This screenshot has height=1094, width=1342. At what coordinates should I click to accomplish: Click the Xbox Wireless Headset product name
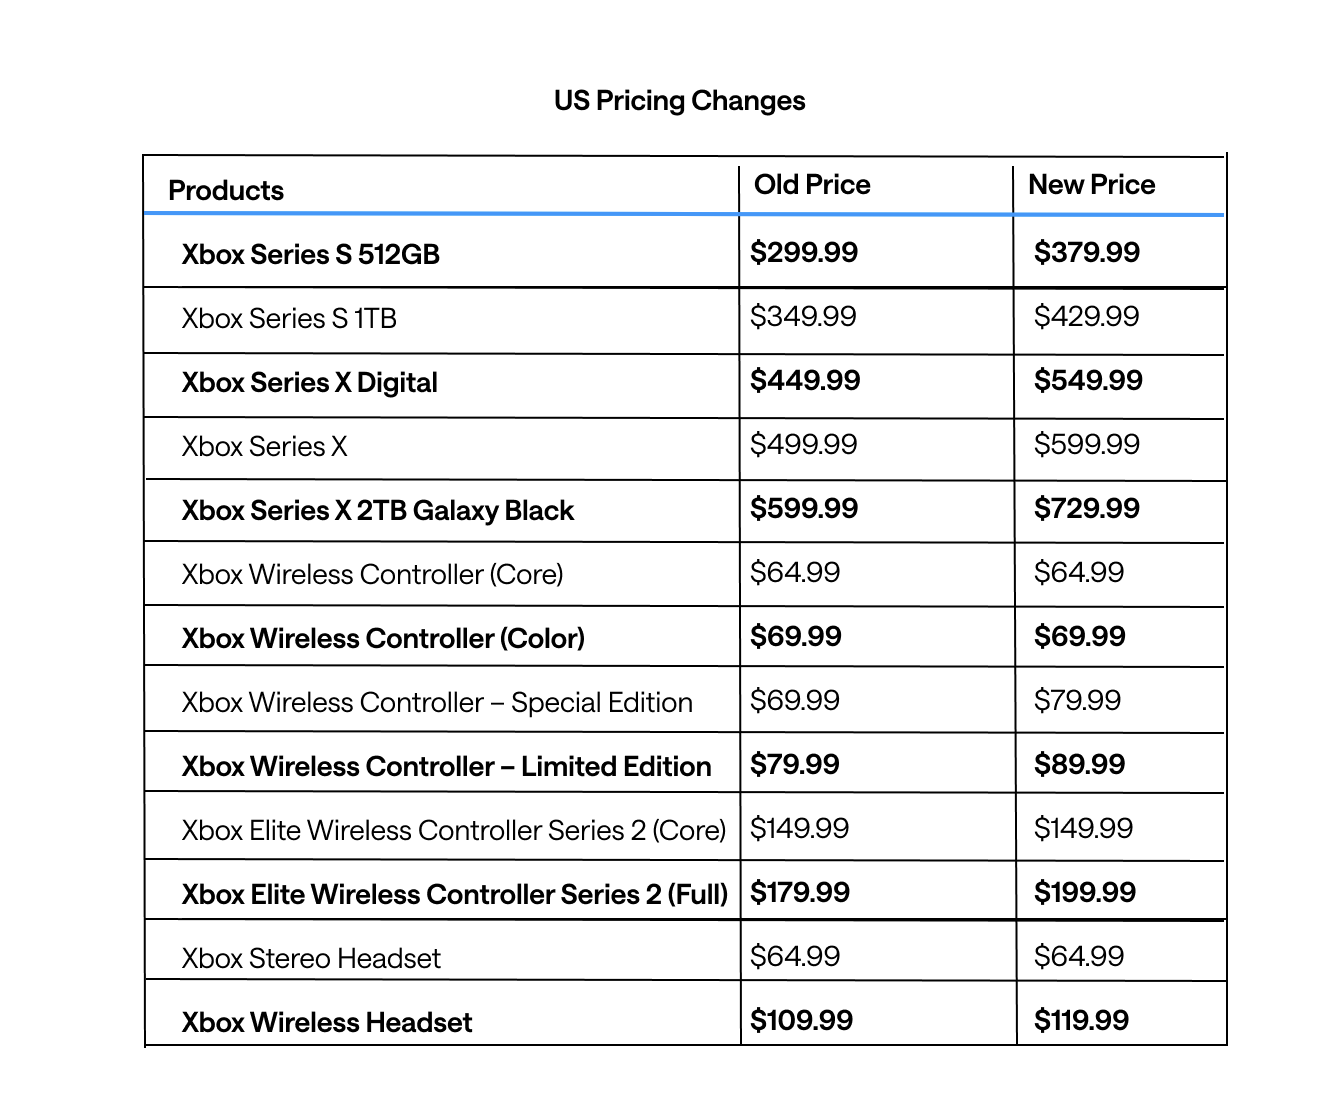(x=327, y=1023)
